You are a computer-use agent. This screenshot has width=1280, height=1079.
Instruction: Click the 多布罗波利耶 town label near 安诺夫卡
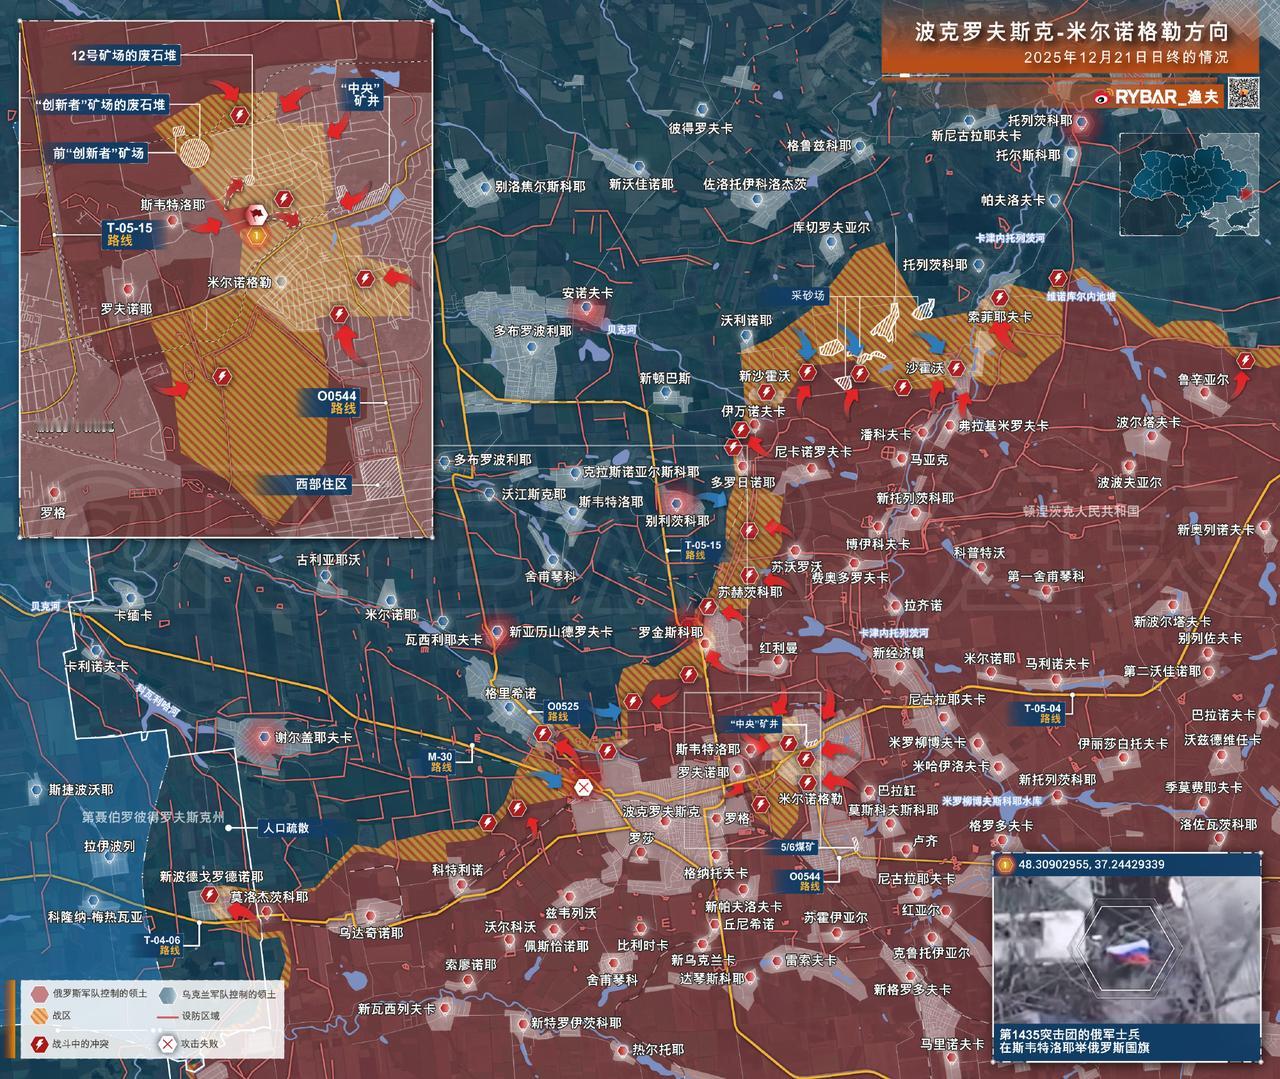[534, 329]
